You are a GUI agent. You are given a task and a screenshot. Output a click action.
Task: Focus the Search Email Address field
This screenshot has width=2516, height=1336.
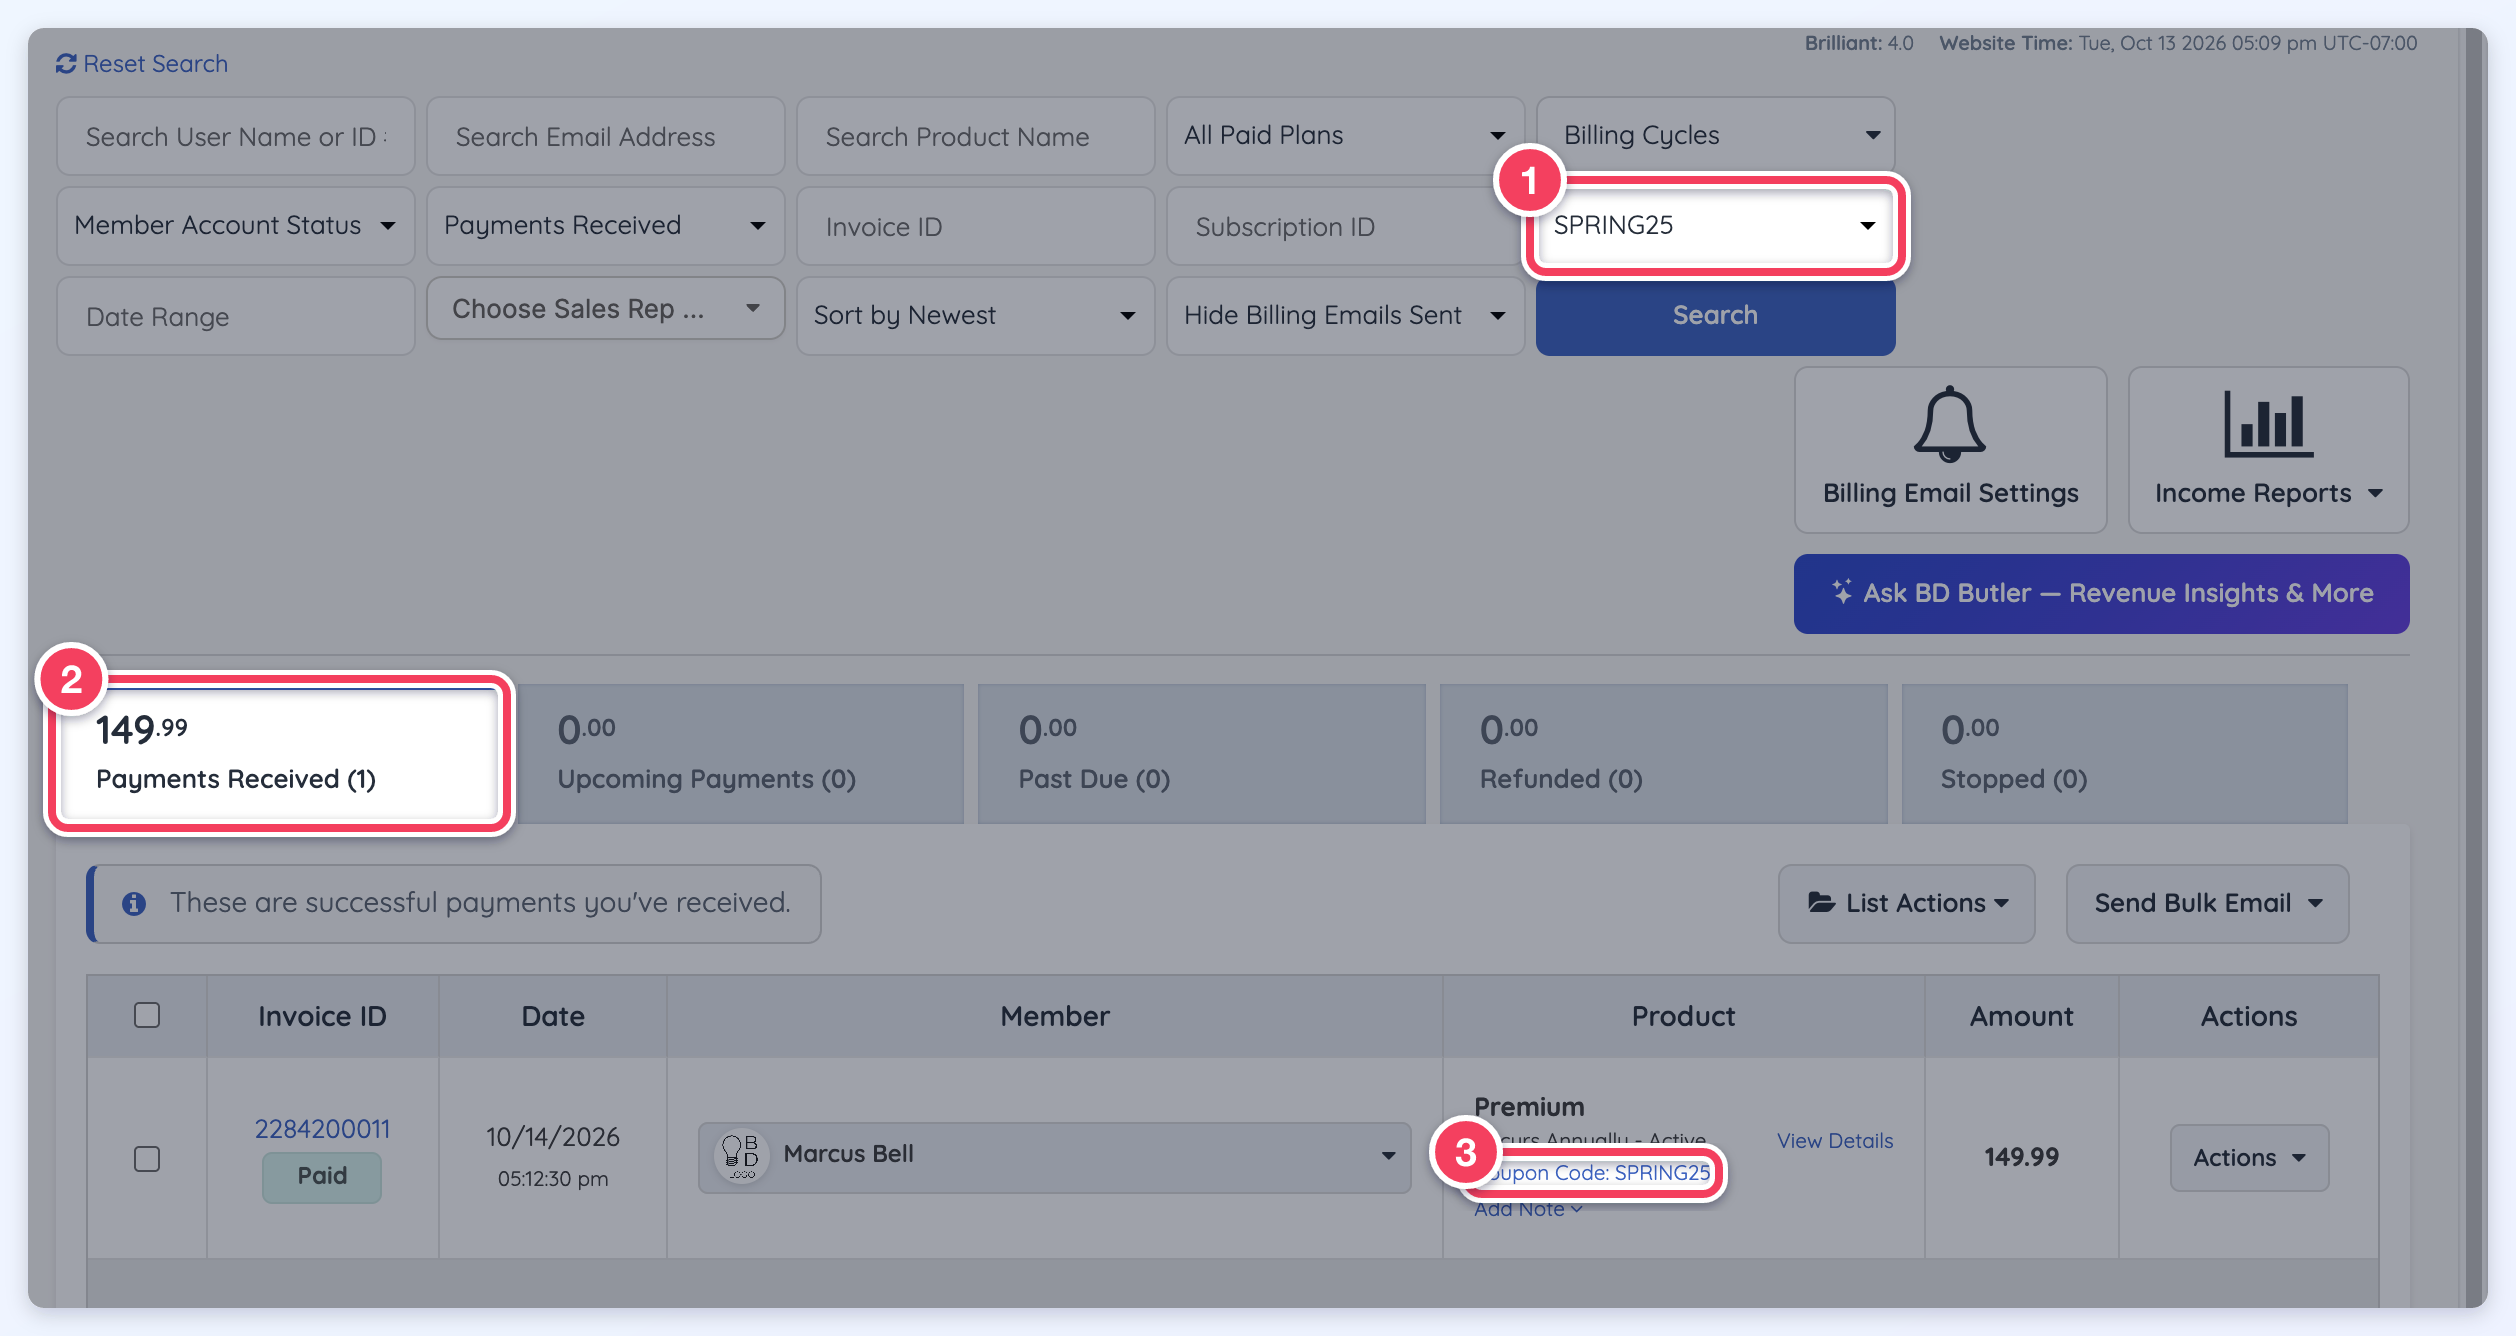605,136
